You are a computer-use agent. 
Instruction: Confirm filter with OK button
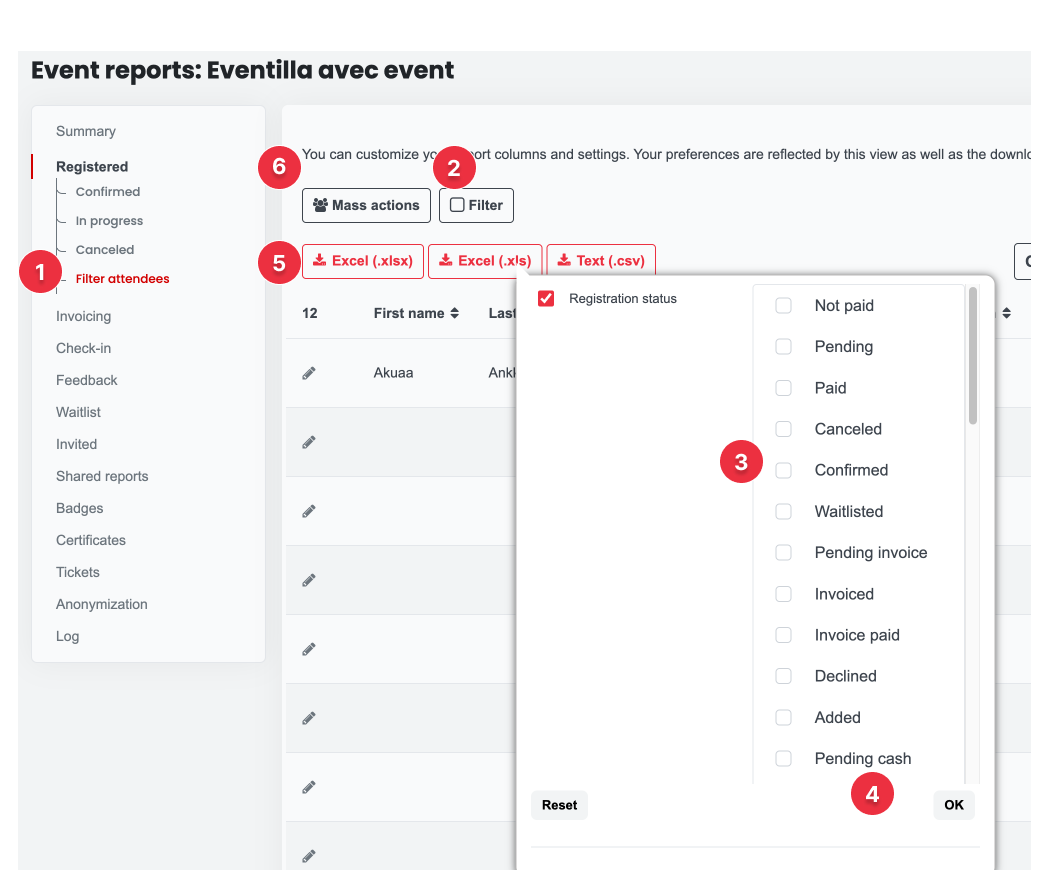click(954, 805)
